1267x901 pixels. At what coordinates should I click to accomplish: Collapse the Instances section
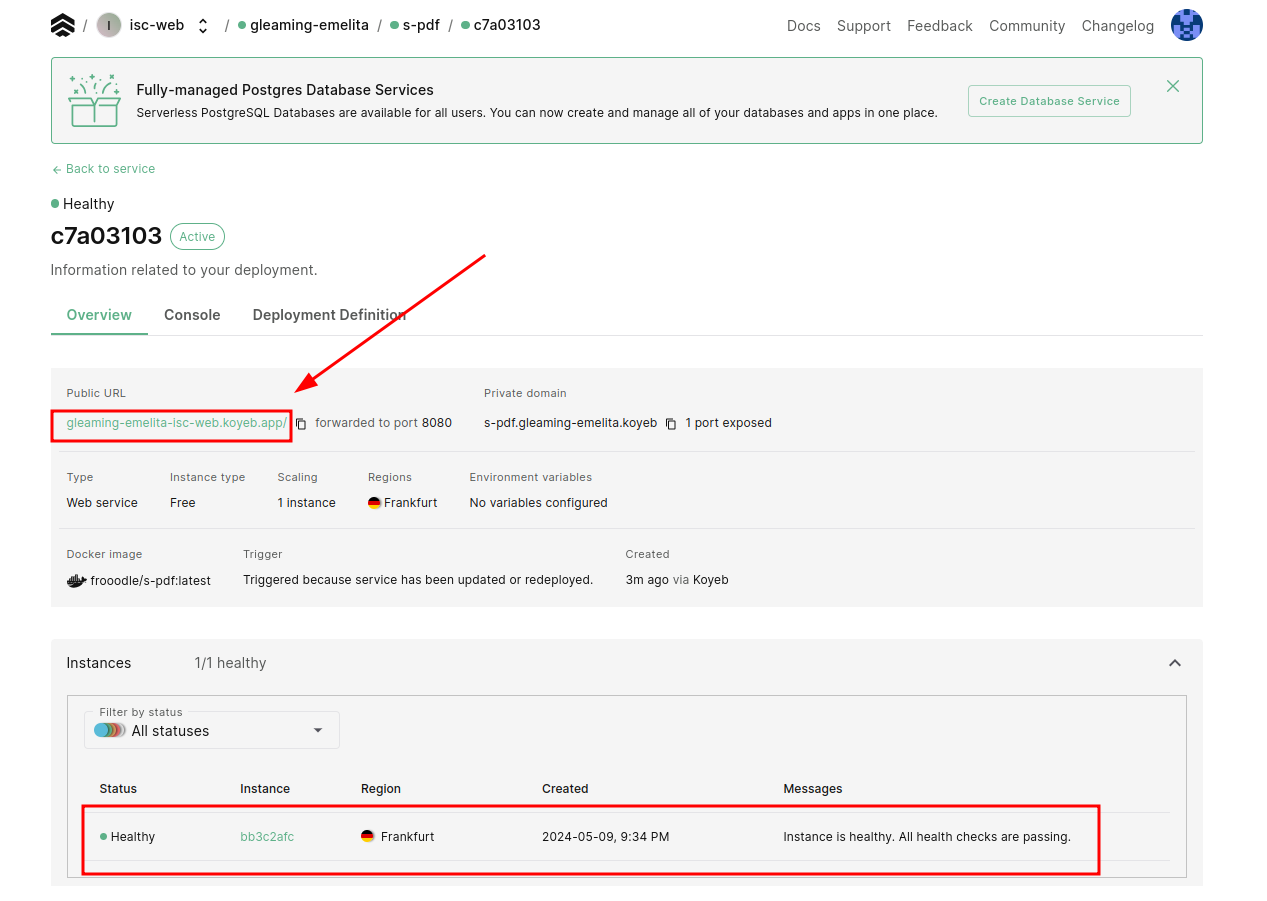[1175, 663]
